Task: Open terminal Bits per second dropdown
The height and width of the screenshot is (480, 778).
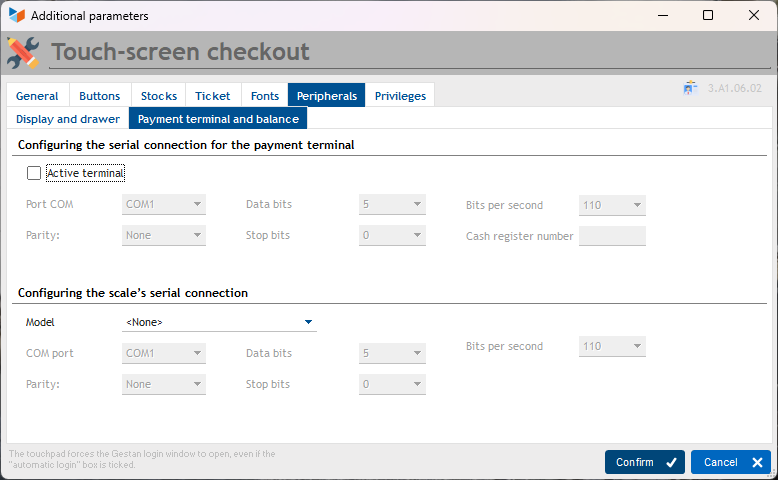Action: tap(612, 205)
